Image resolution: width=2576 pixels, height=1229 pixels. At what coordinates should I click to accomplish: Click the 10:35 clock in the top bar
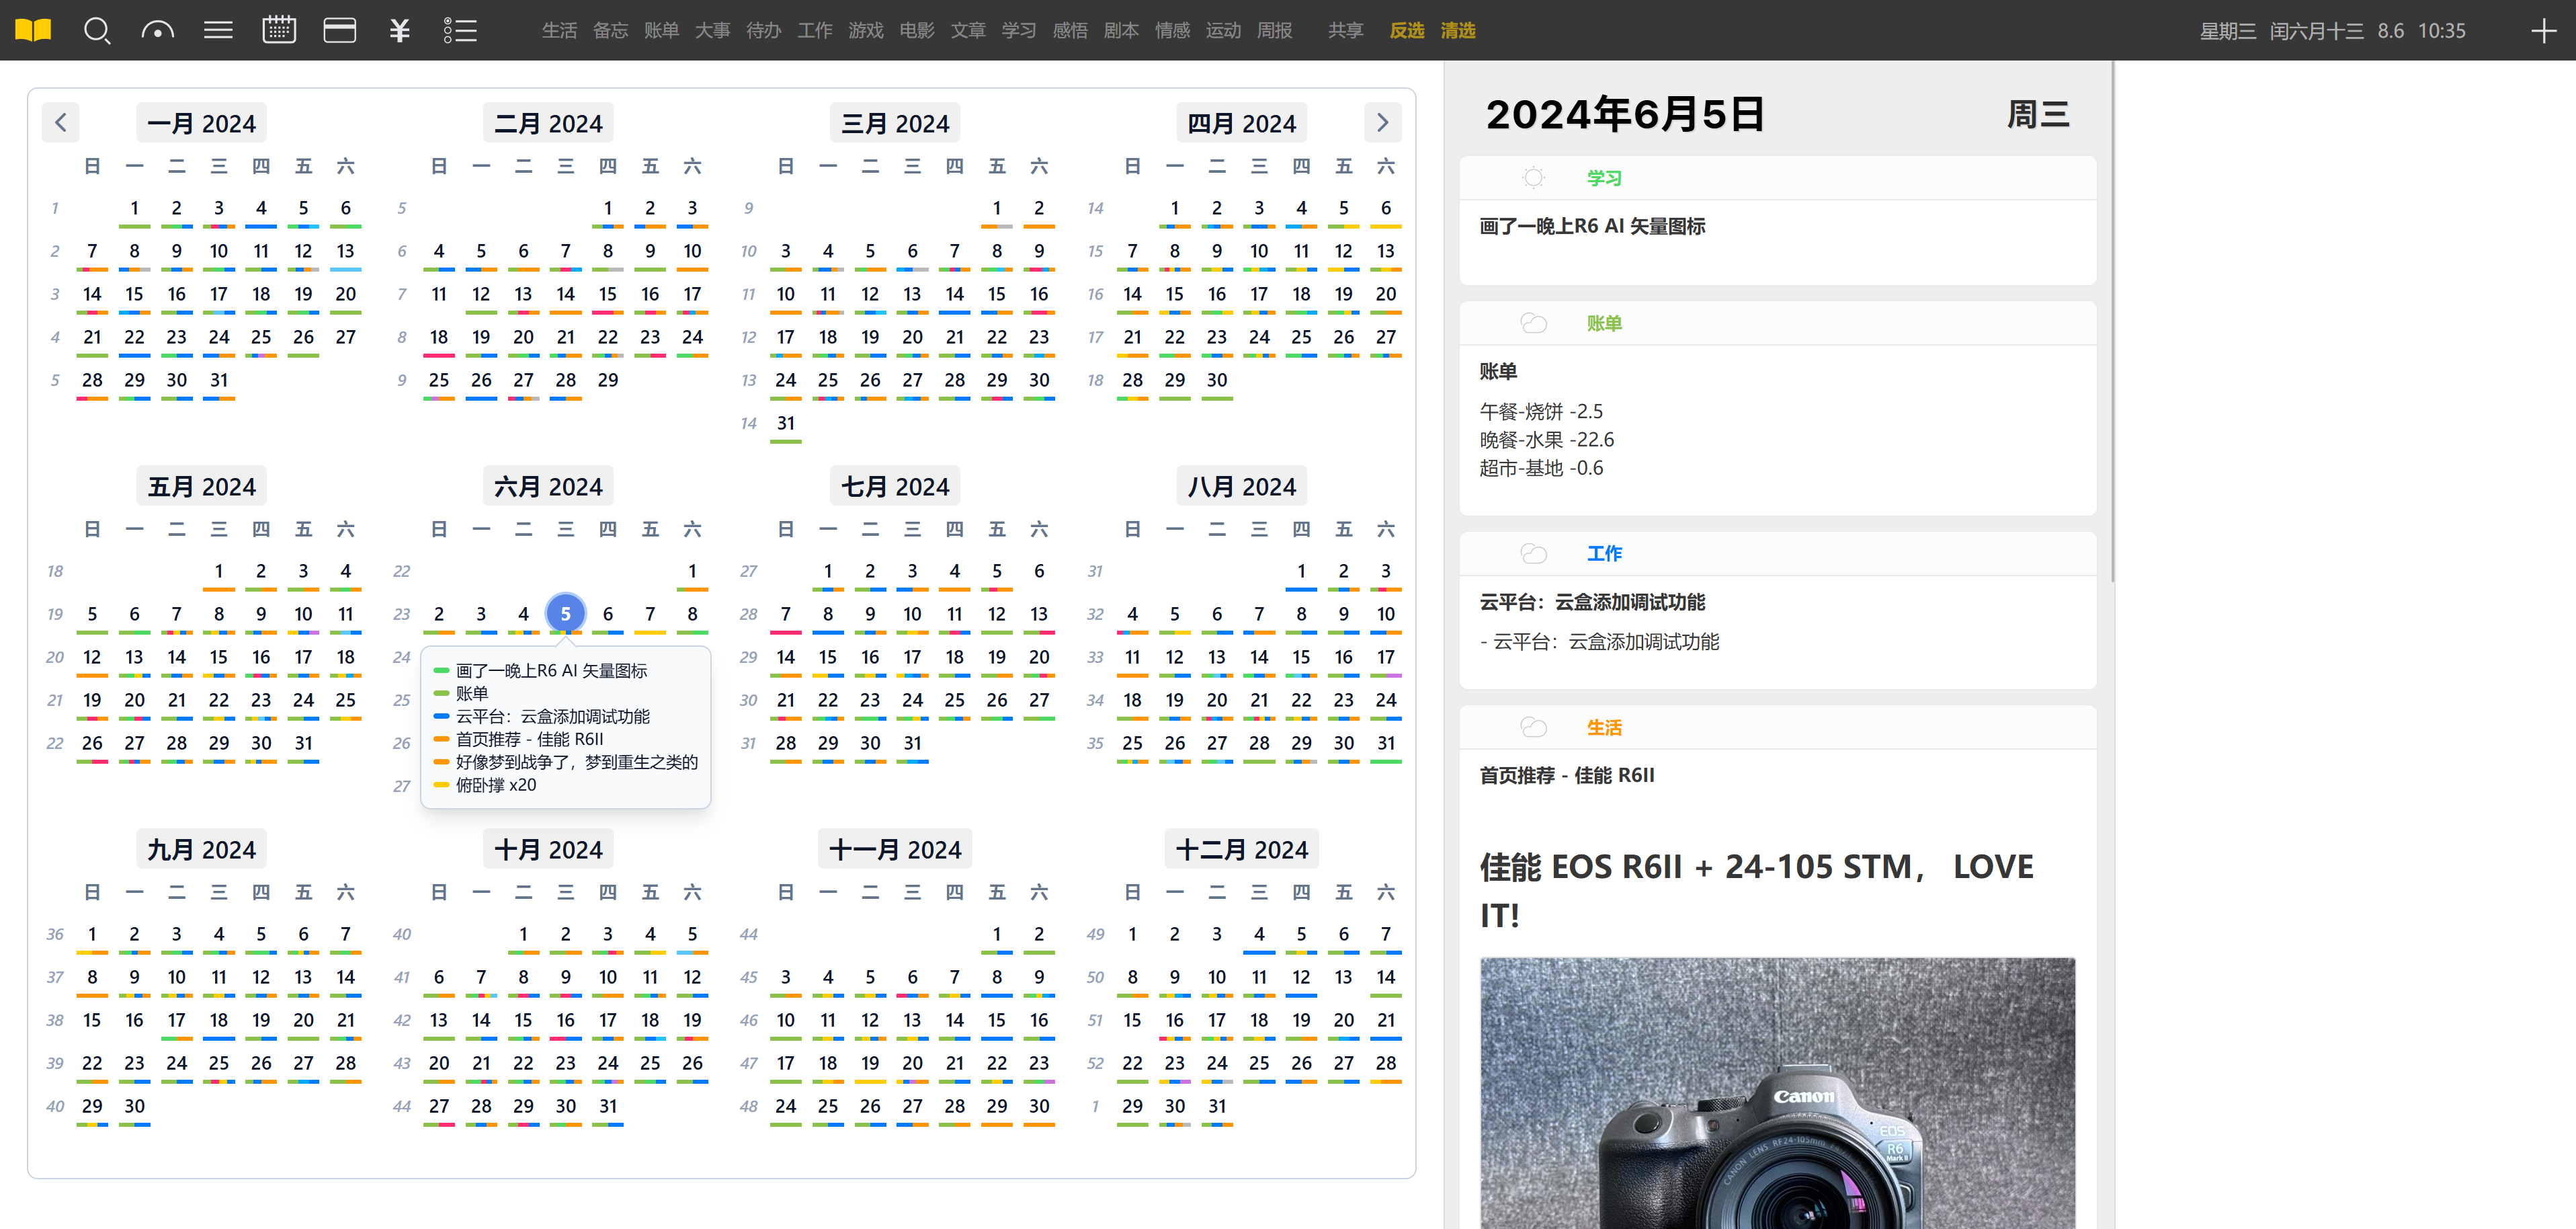(2441, 30)
